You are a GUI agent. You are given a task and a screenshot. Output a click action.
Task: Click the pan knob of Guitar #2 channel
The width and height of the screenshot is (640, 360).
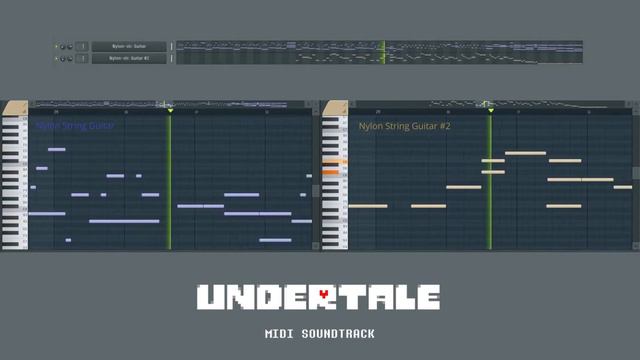tap(62, 59)
